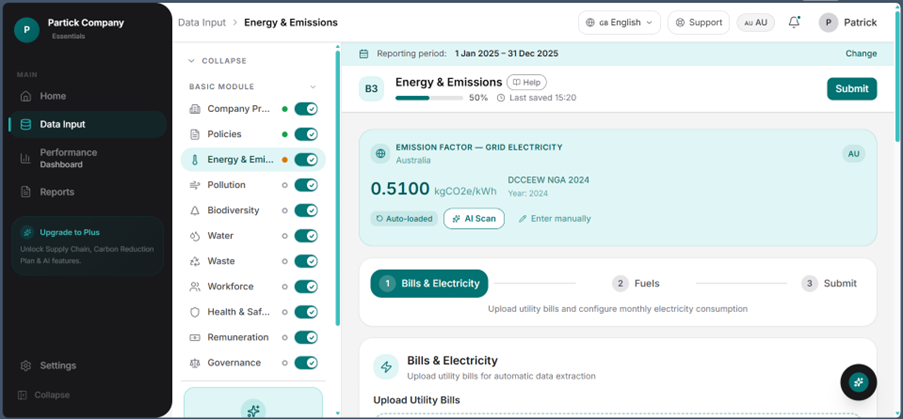Click the B3 module badge

click(x=371, y=89)
